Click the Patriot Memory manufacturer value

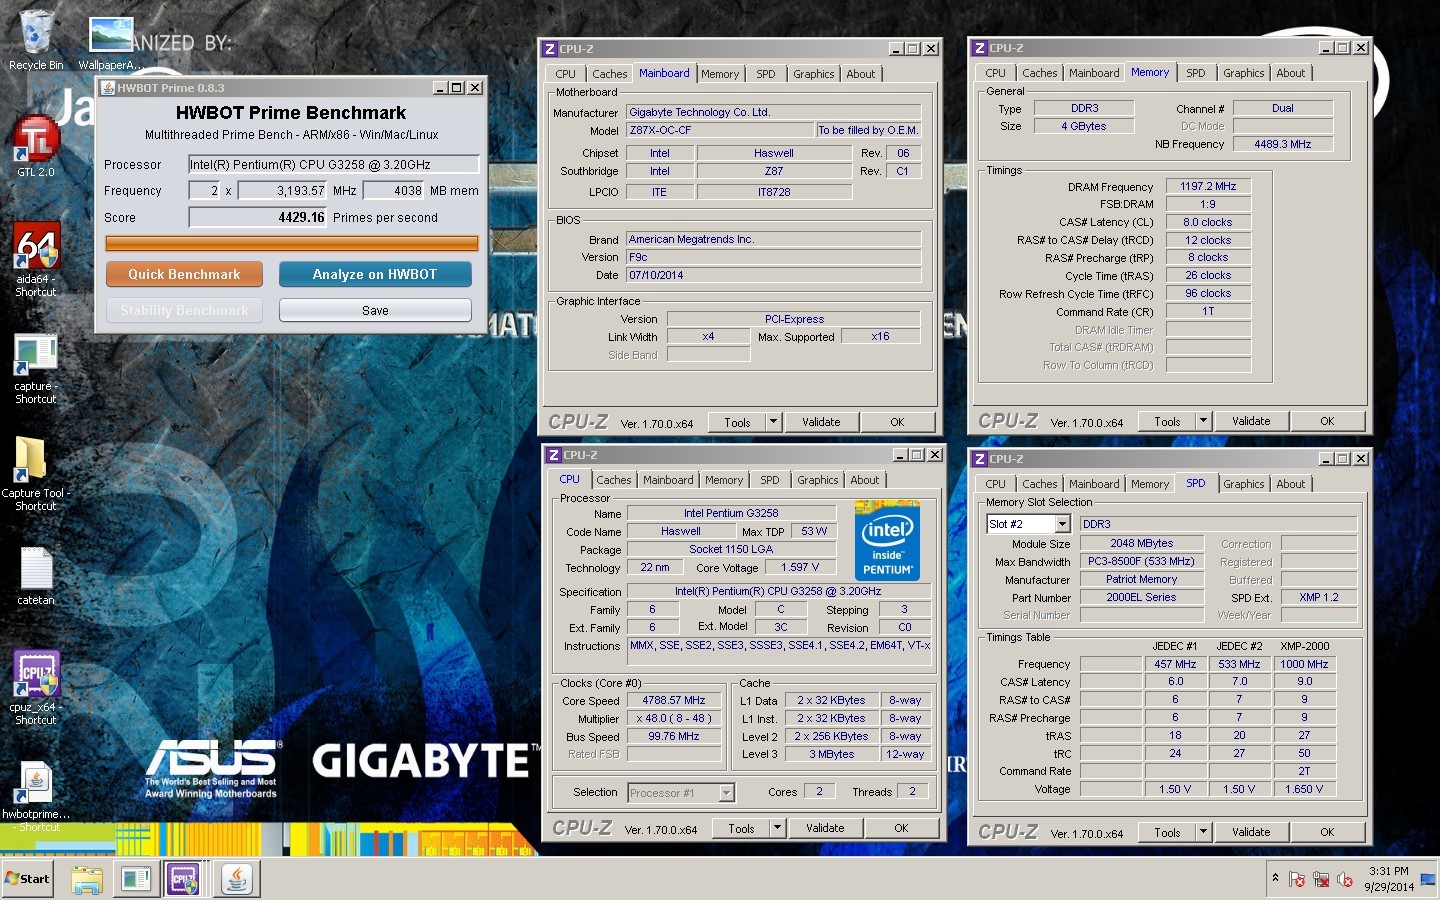1141,579
